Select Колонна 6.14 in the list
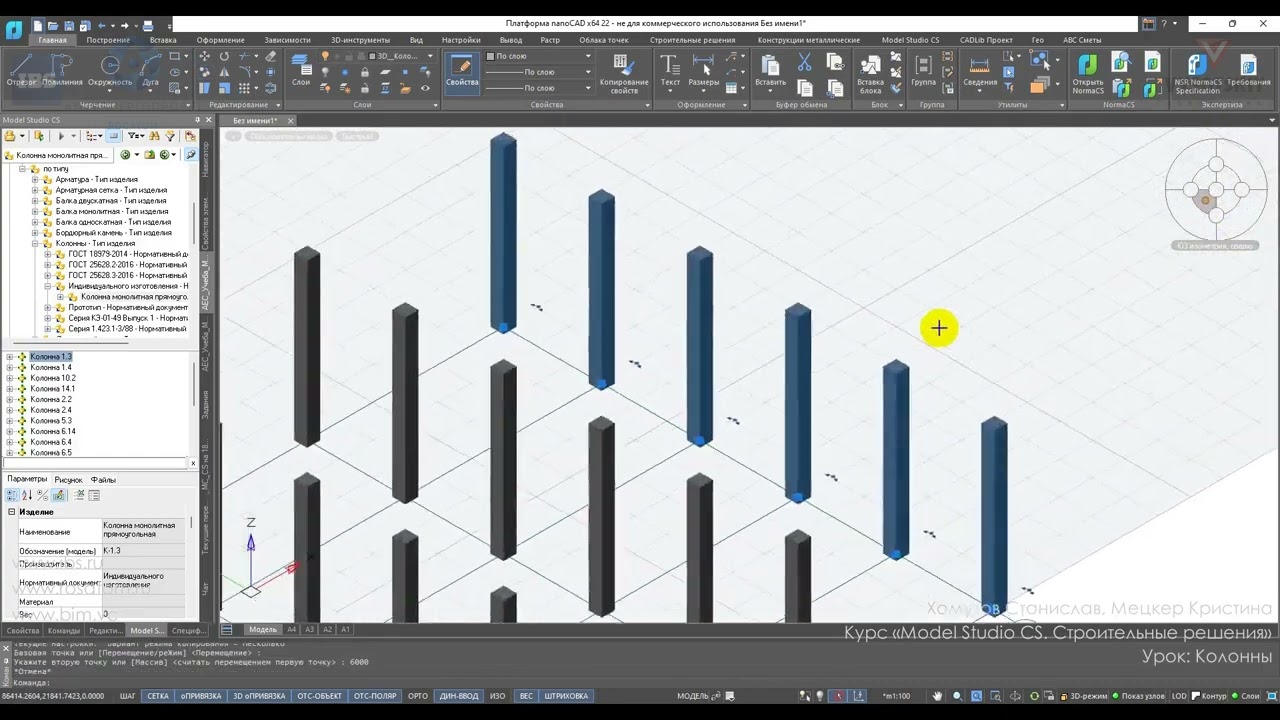Viewport: 1280px width, 720px height. tap(53, 432)
